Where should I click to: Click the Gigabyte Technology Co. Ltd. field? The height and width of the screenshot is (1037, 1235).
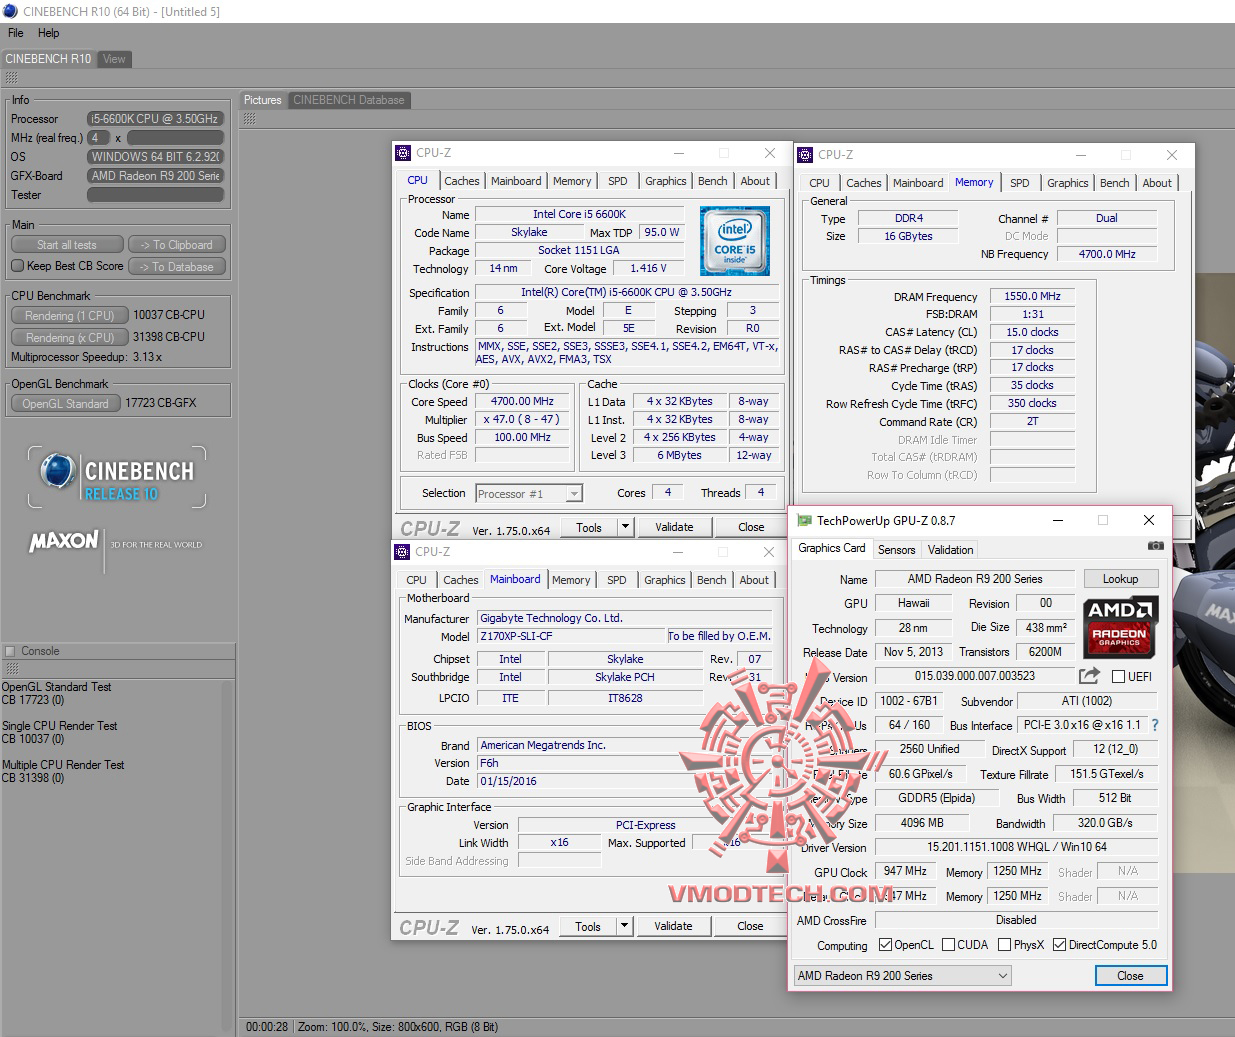point(624,618)
